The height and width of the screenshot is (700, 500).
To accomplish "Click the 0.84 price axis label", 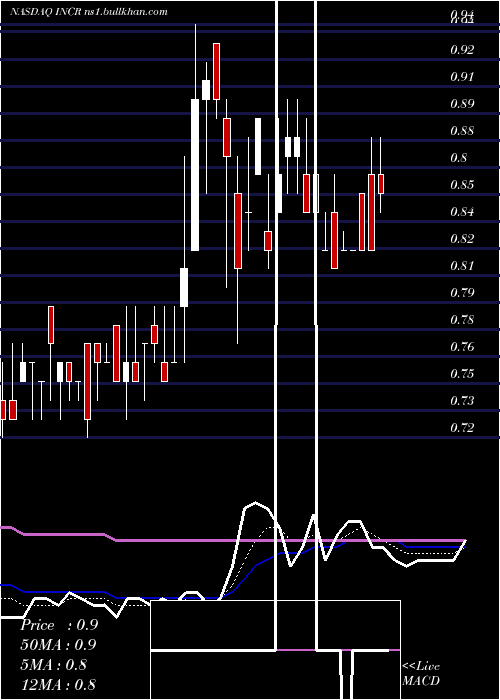I will click(462, 212).
